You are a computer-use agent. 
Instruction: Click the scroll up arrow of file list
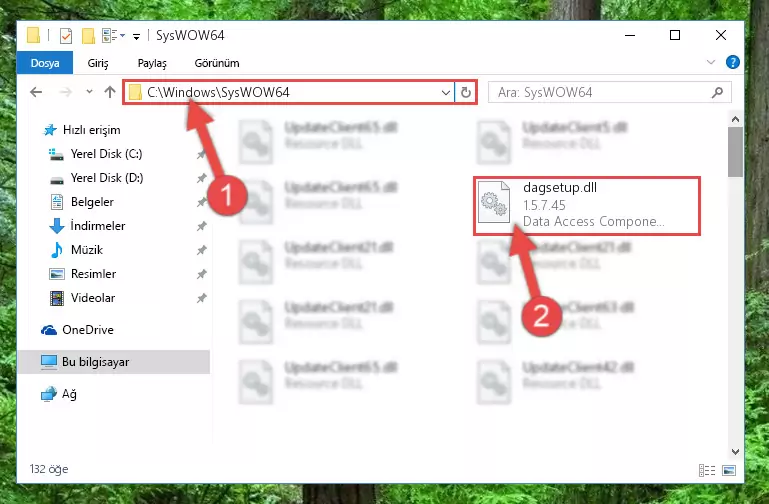[735, 119]
